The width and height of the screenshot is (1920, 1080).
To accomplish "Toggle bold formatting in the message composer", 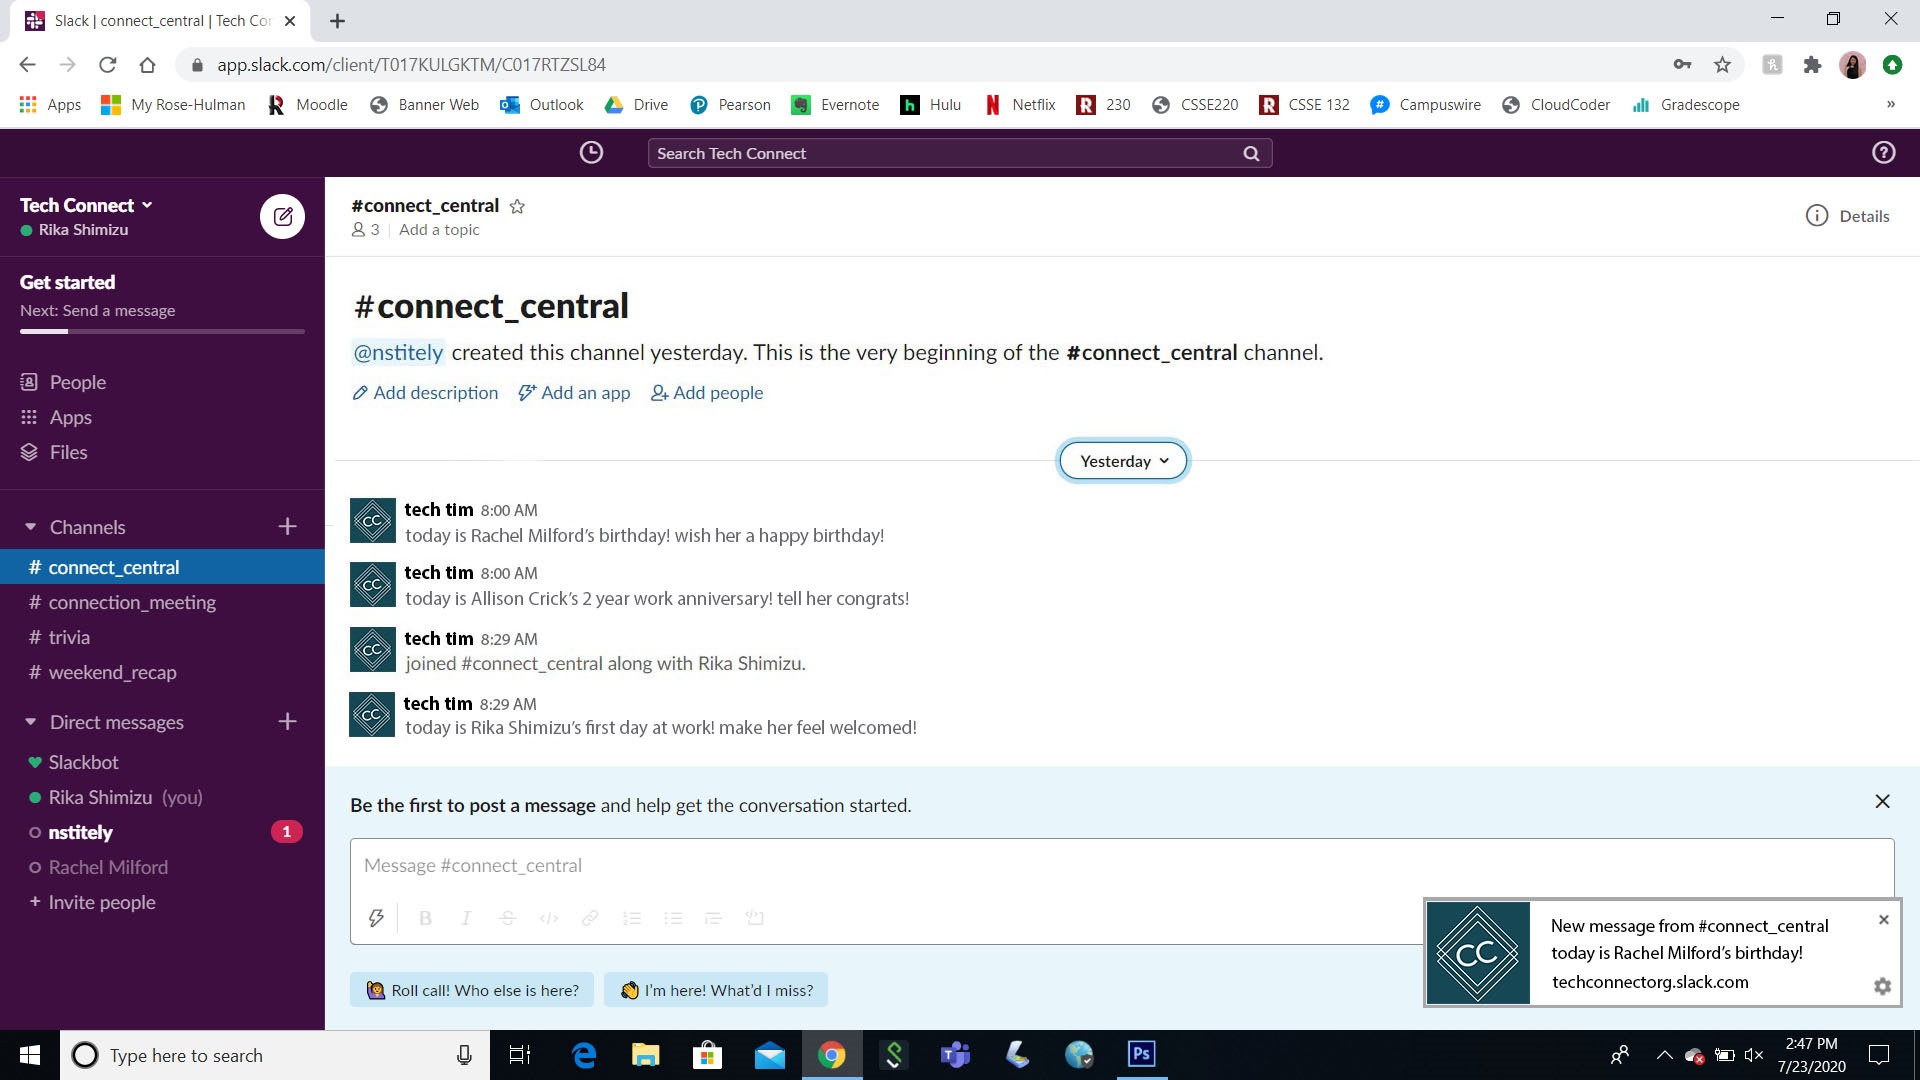I will click(x=425, y=918).
